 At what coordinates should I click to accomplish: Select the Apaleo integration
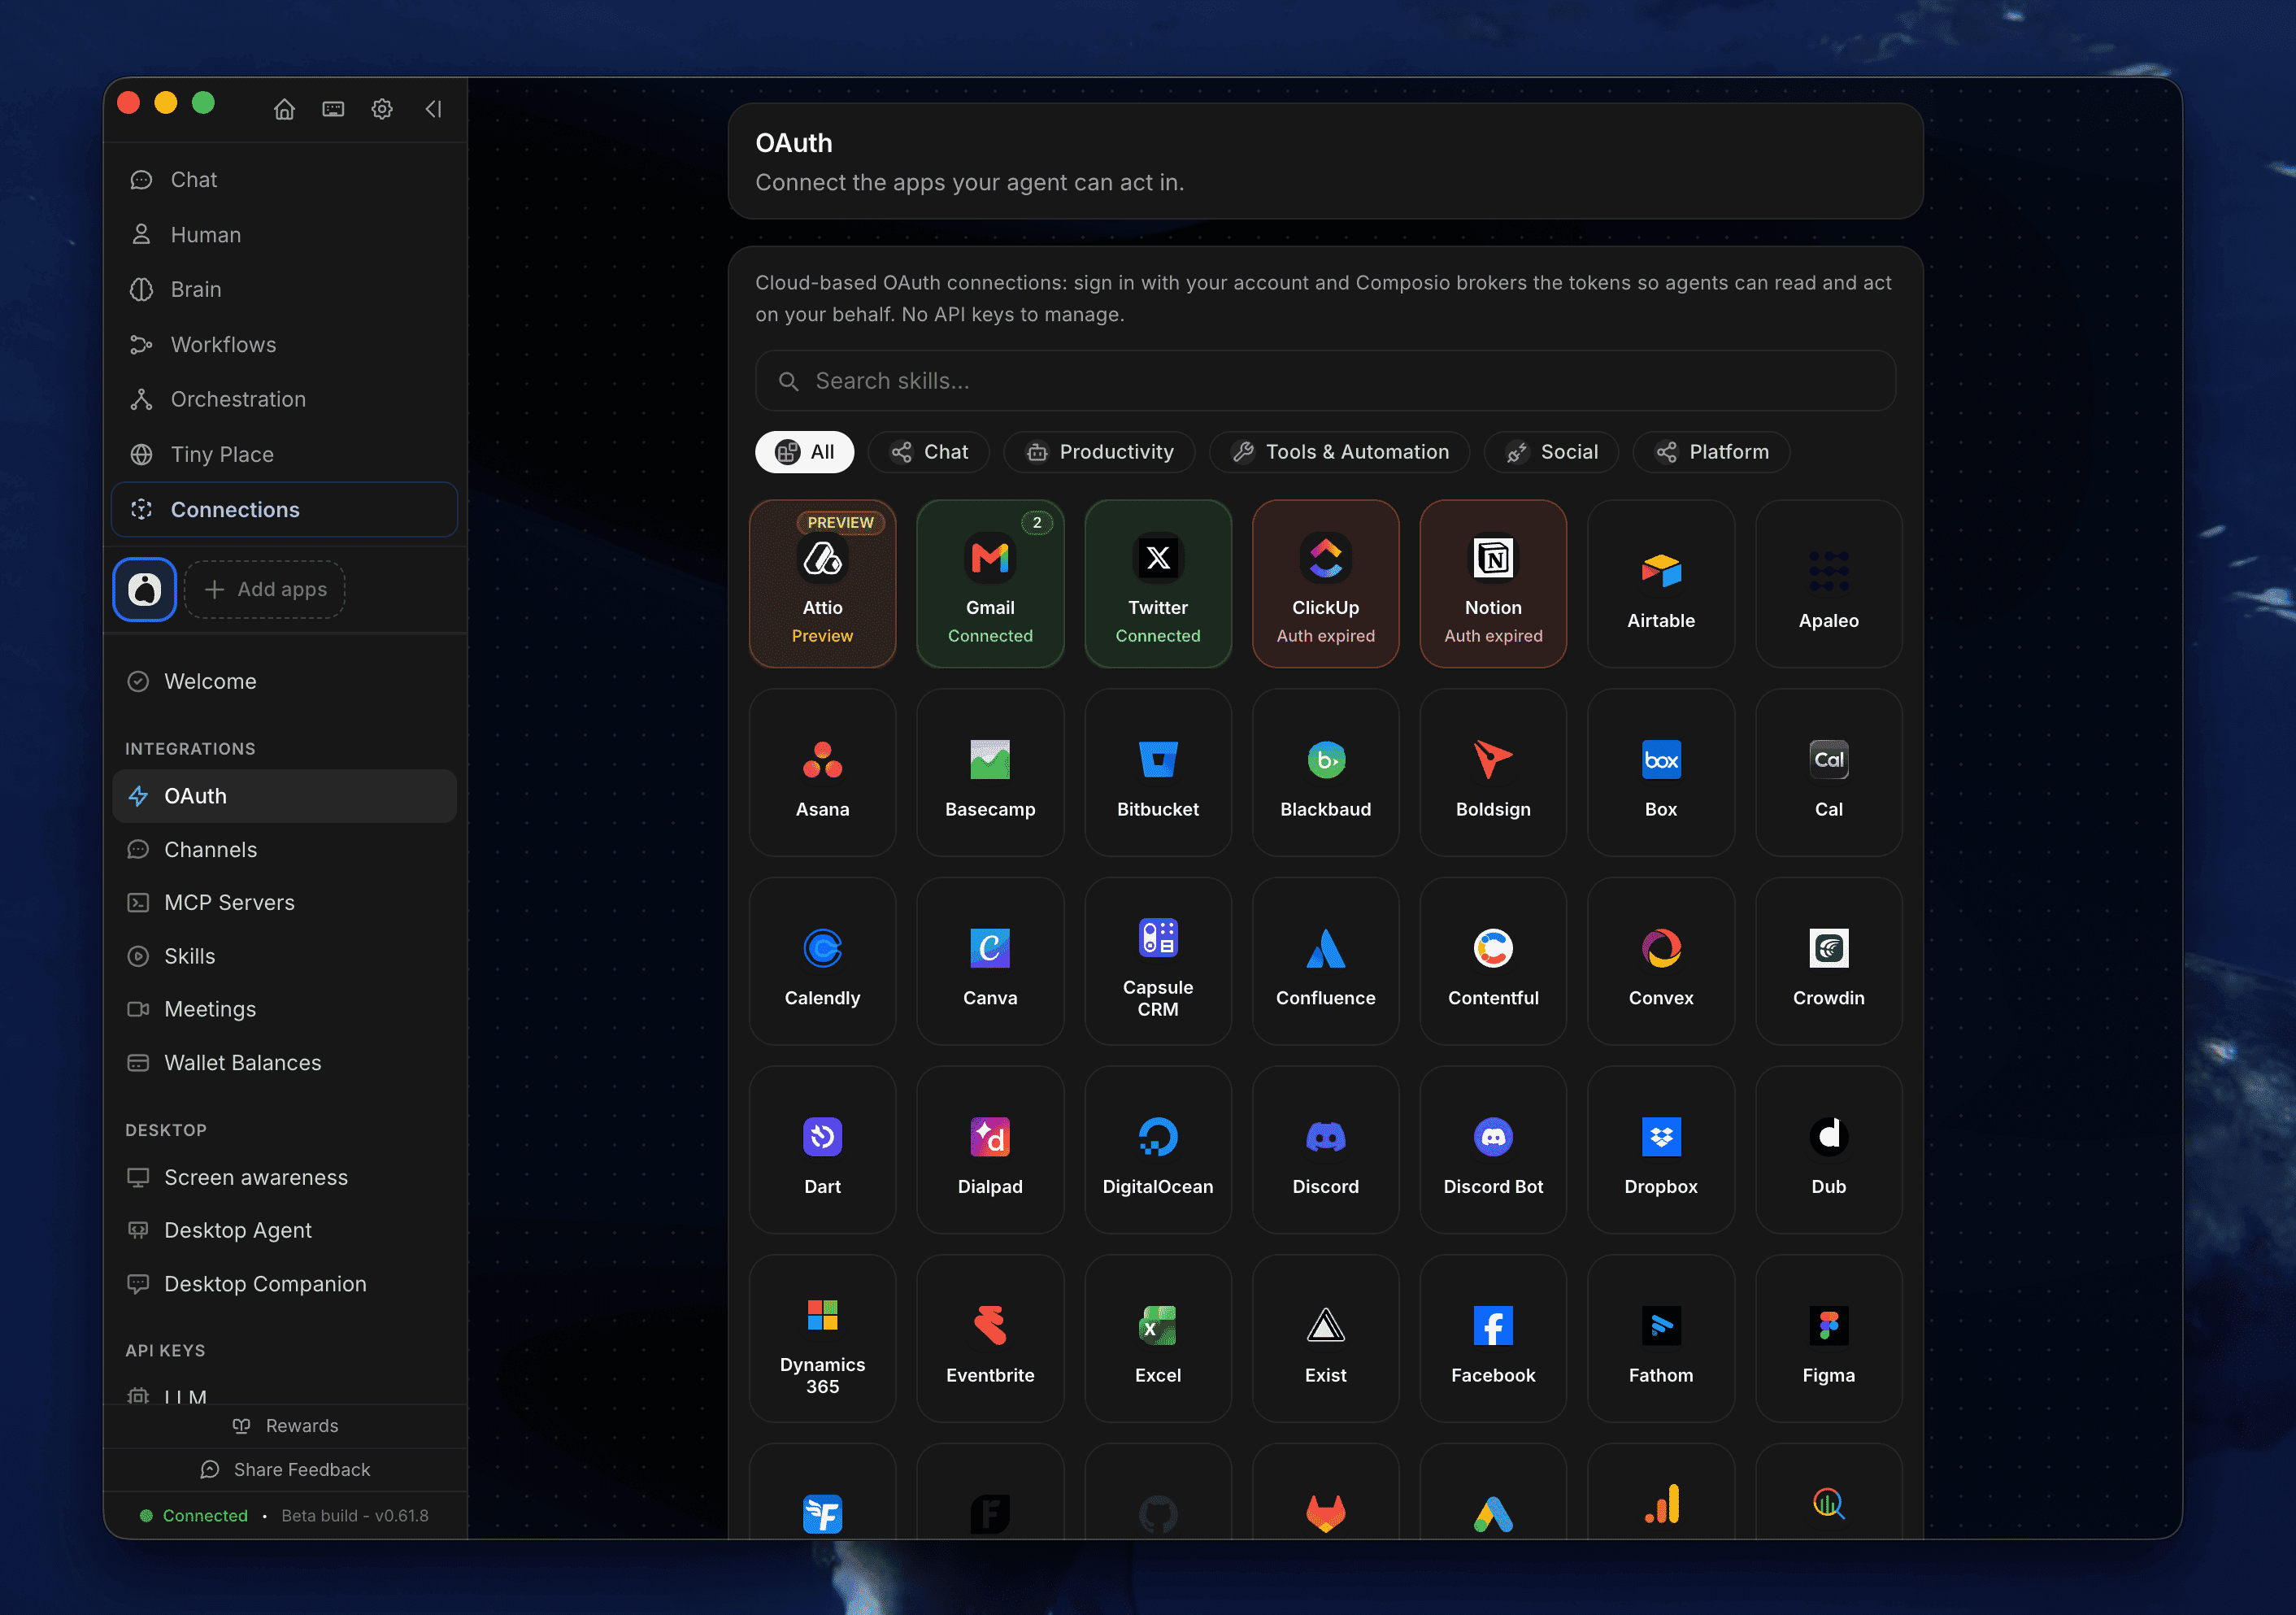[x=1829, y=584]
